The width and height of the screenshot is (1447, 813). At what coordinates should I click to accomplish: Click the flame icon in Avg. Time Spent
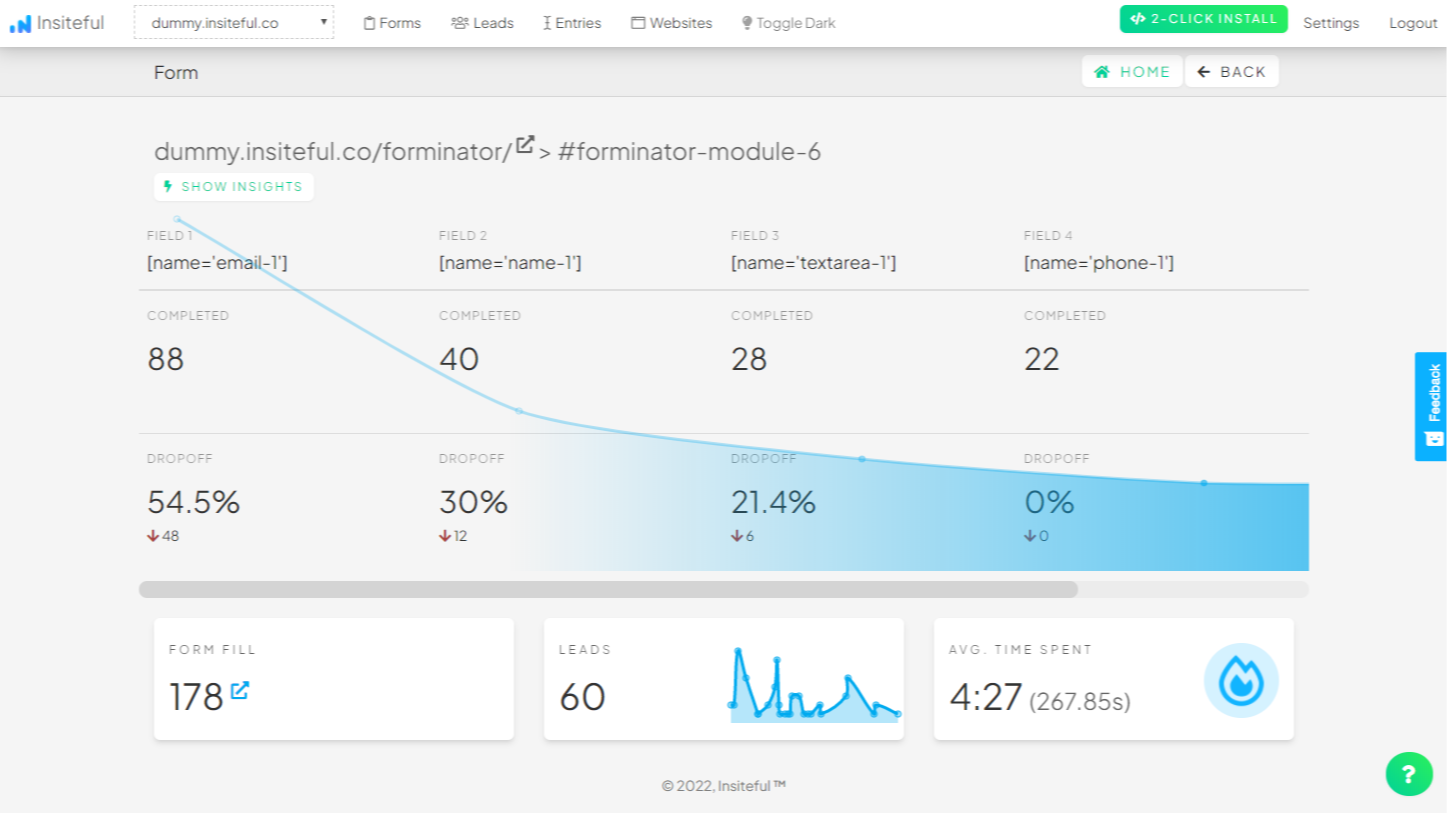point(1241,680)
